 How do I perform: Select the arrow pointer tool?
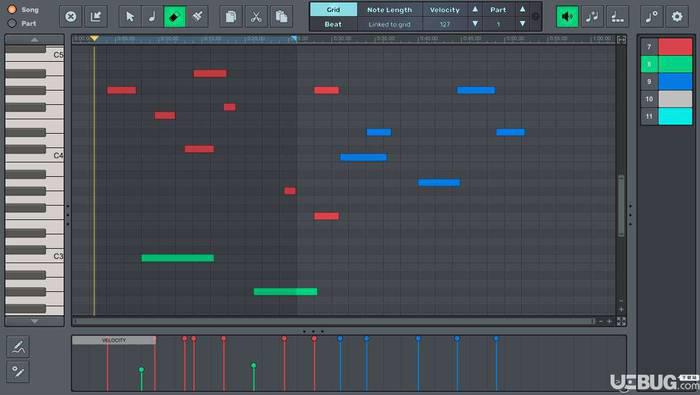pos(130,17)
